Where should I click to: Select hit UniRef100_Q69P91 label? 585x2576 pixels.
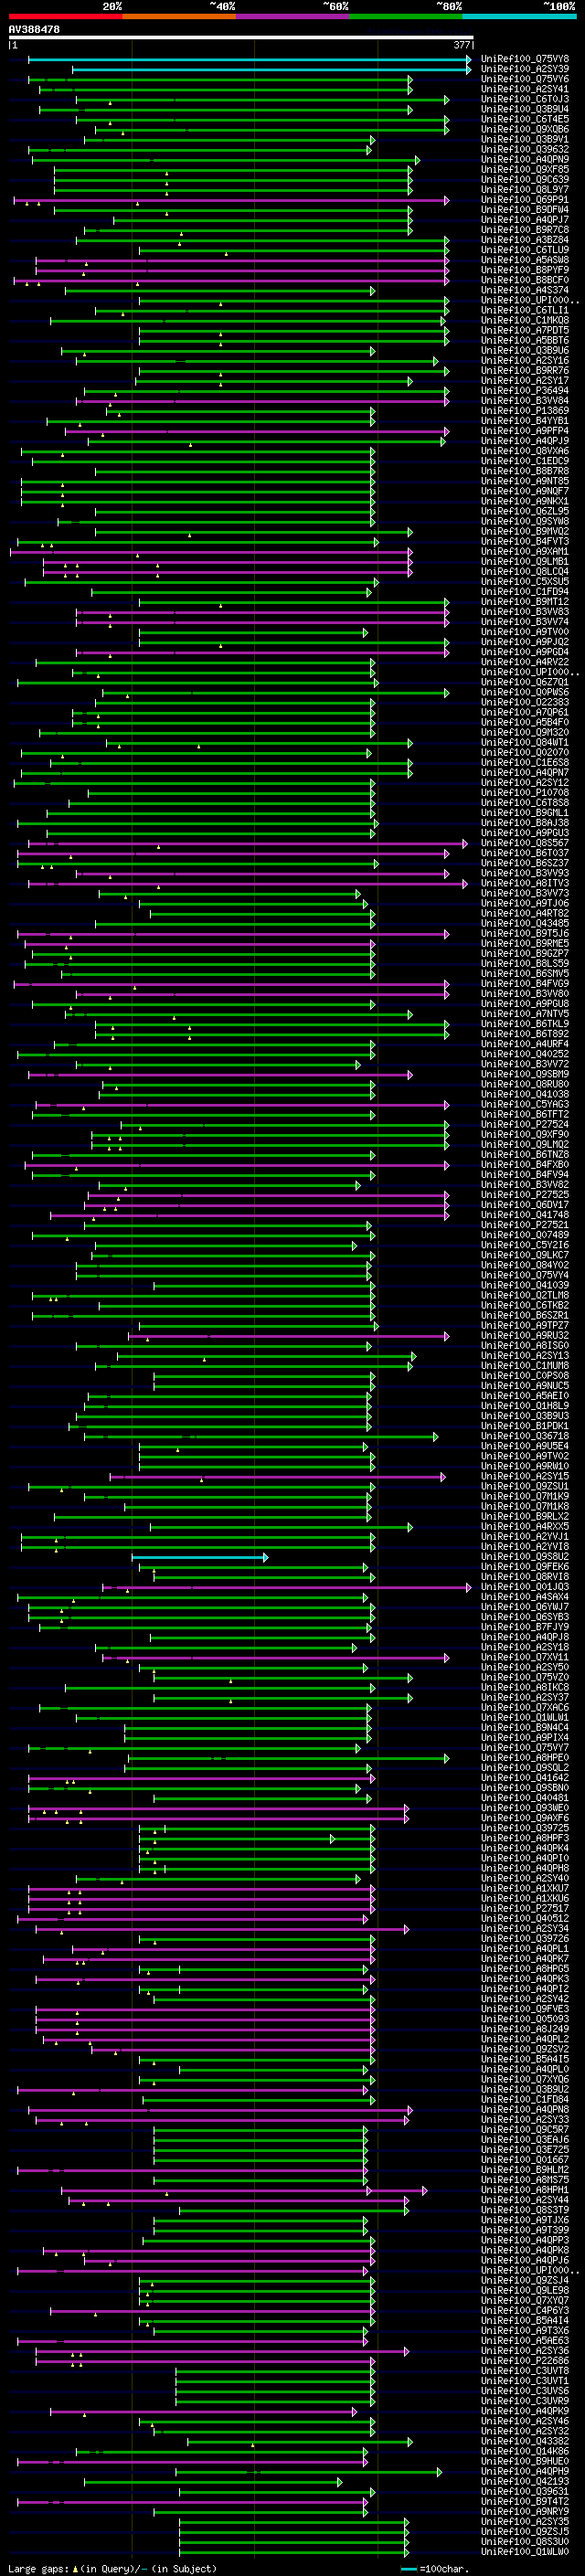525,199
